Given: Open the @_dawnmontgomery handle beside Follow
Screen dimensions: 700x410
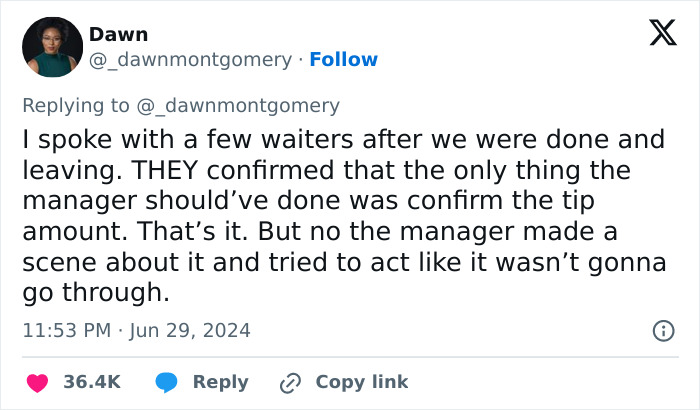Looking at the screenshot, I should (190, 60).
